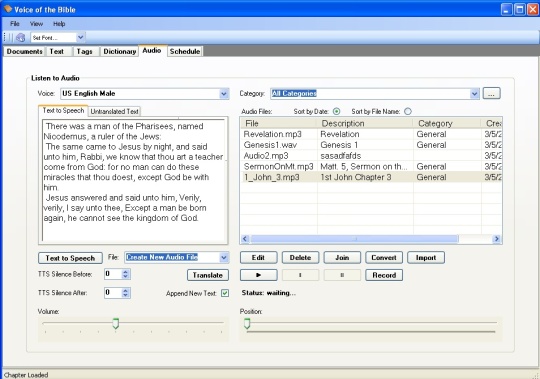This screenshot has height=379, width=540.
Task: Select the Audio2.mp3 file row
Action: click(x=371, y=156)
